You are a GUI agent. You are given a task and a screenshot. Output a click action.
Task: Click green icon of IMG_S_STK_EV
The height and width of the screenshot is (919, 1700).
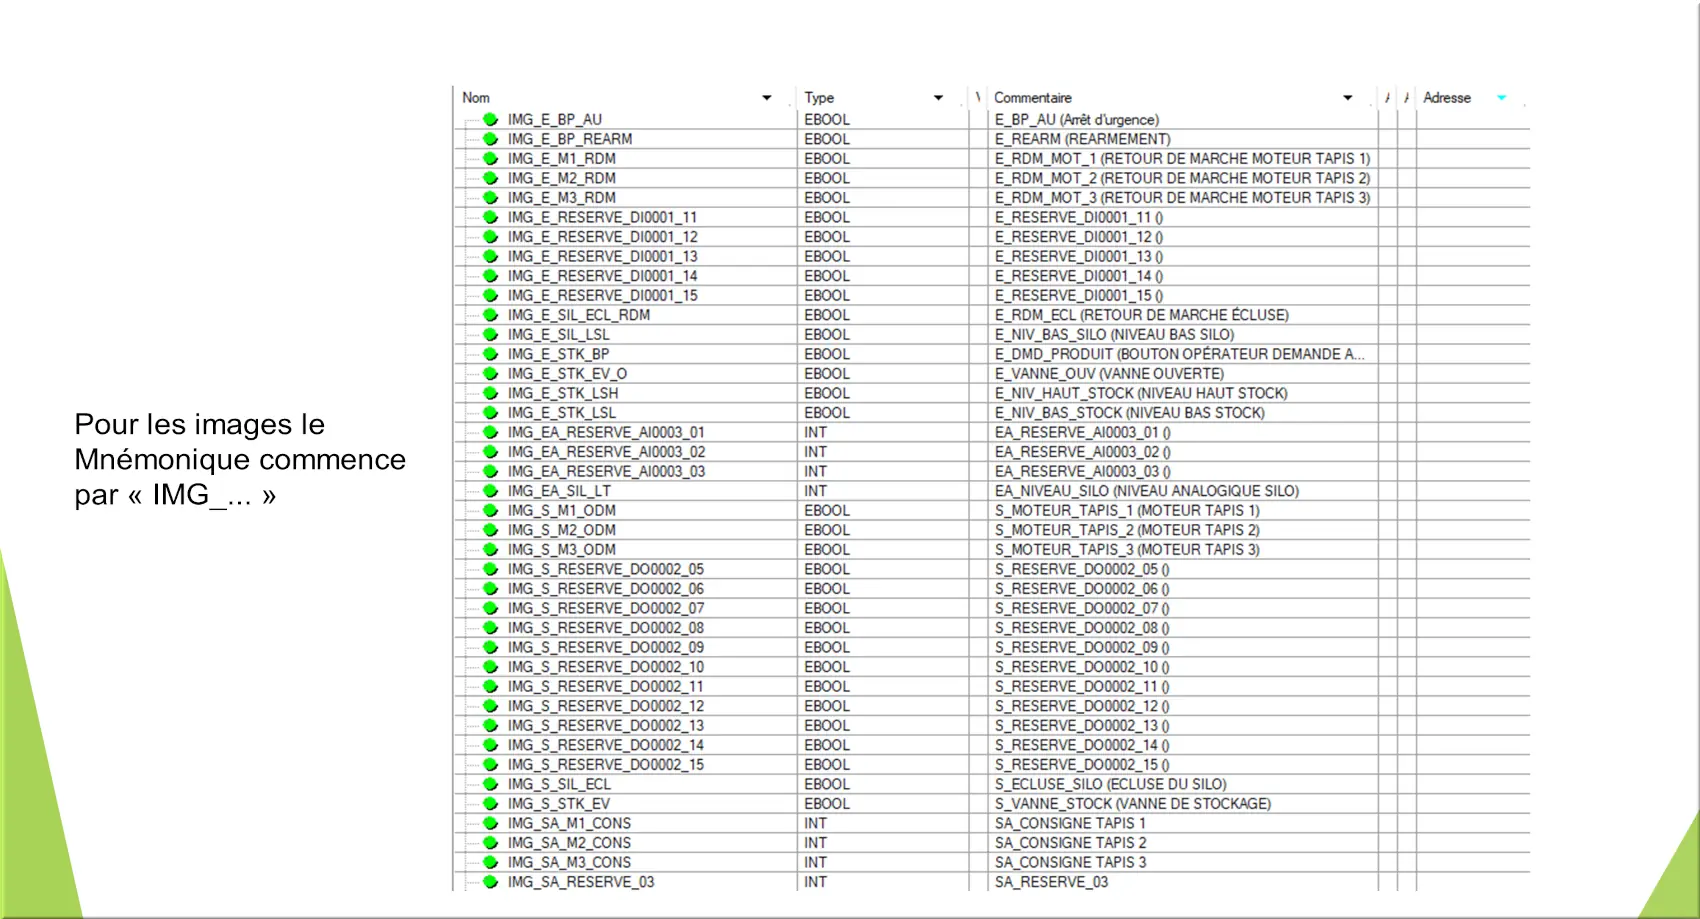pos(490,803)
